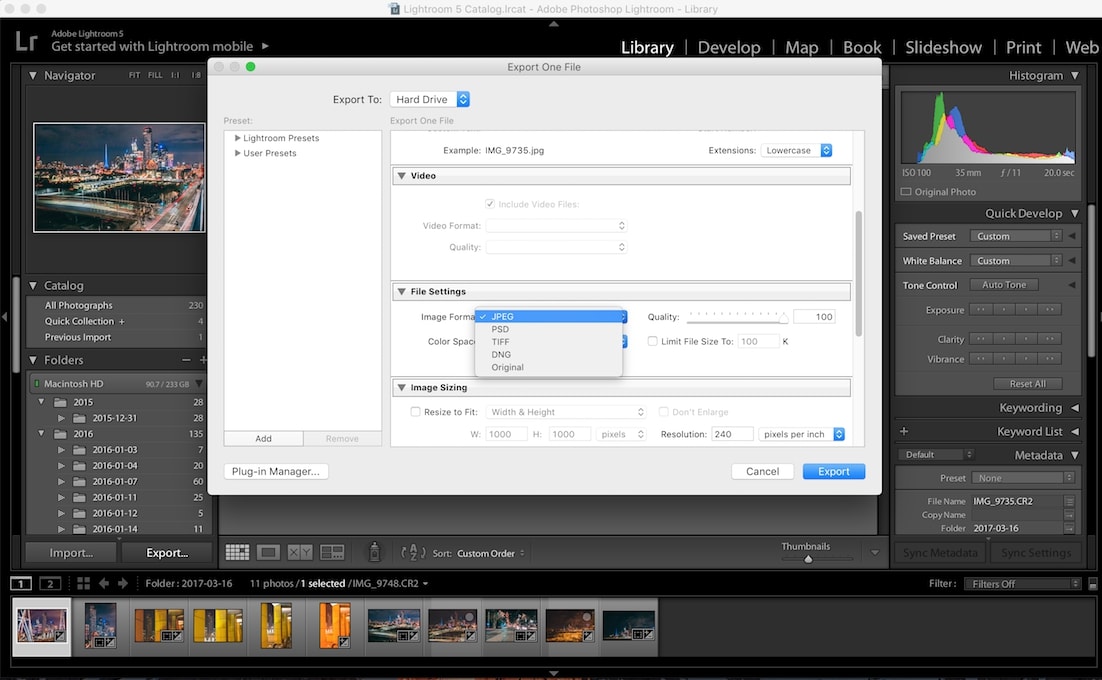Open pixels per inch dropdown
Image resolution: width=1102 pixels, height=680 pixels.
tap(801, 434)
